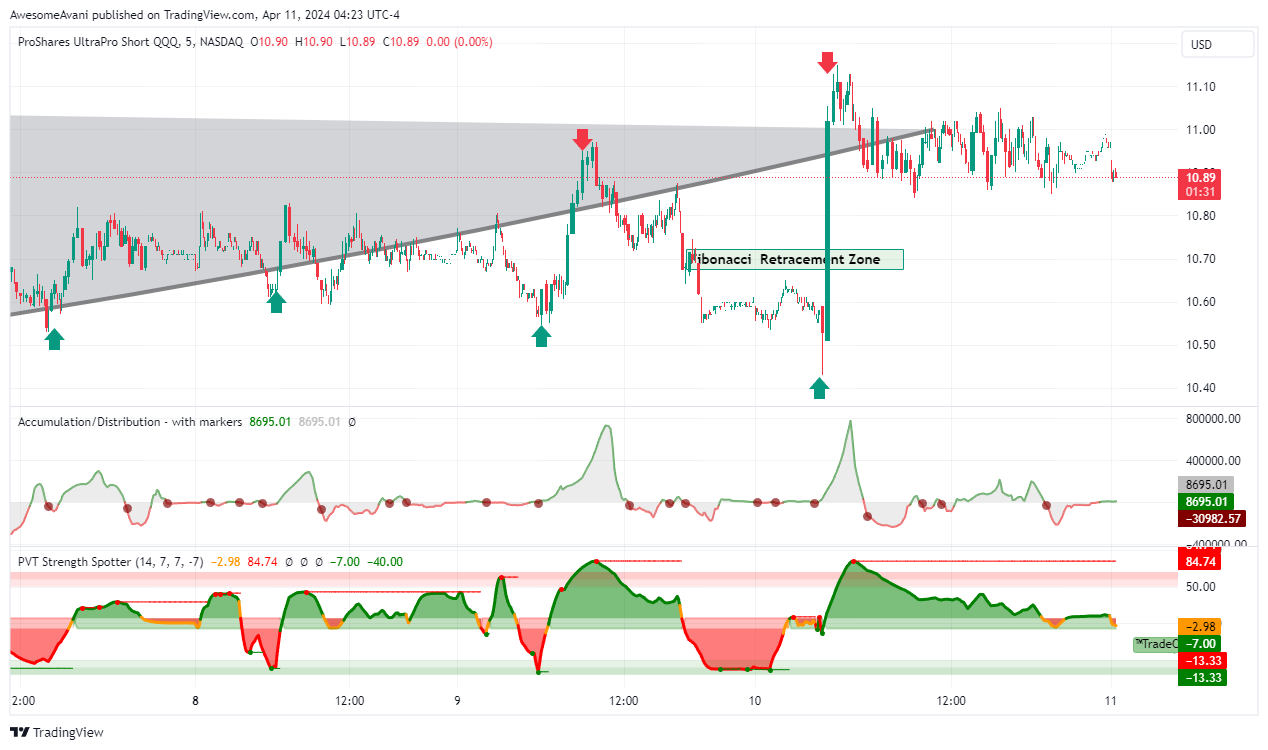Viewport: 1268px width, 750px height.
Task: Click the red current price label 10.89
Action: (x=1199, y=177)
